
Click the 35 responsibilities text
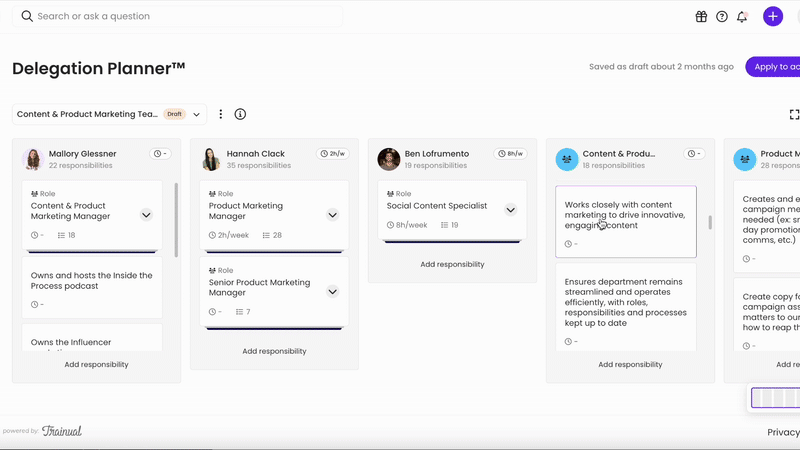(259, 165)
